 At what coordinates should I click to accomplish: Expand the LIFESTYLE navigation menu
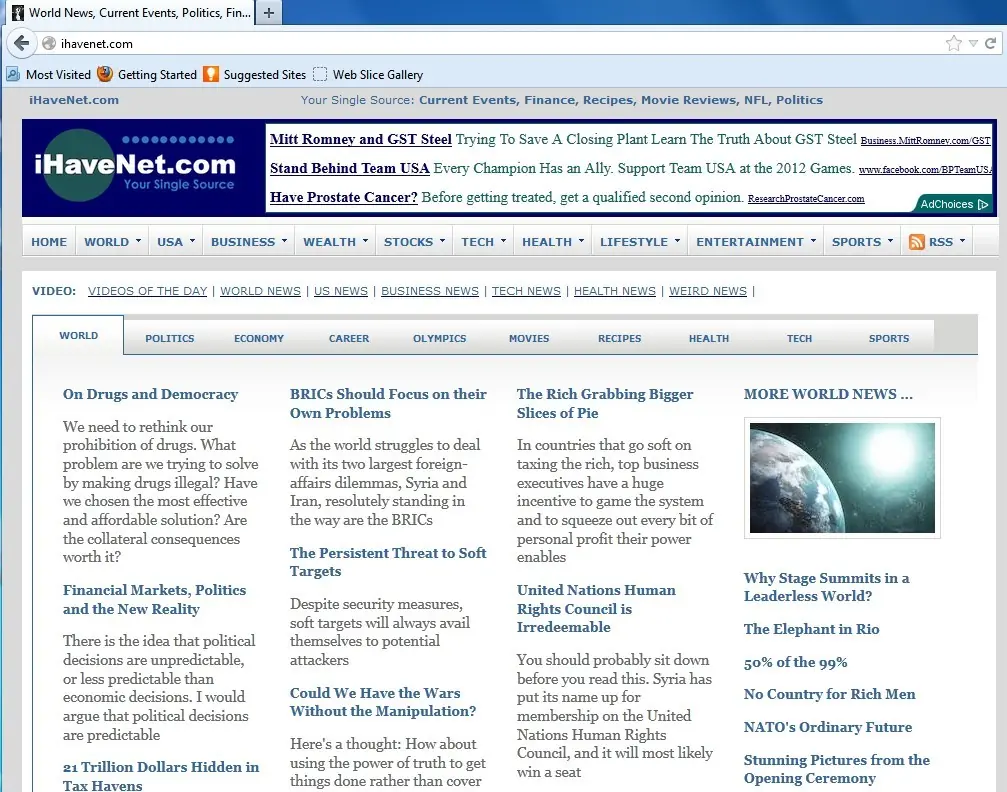(x=639, y=242)
